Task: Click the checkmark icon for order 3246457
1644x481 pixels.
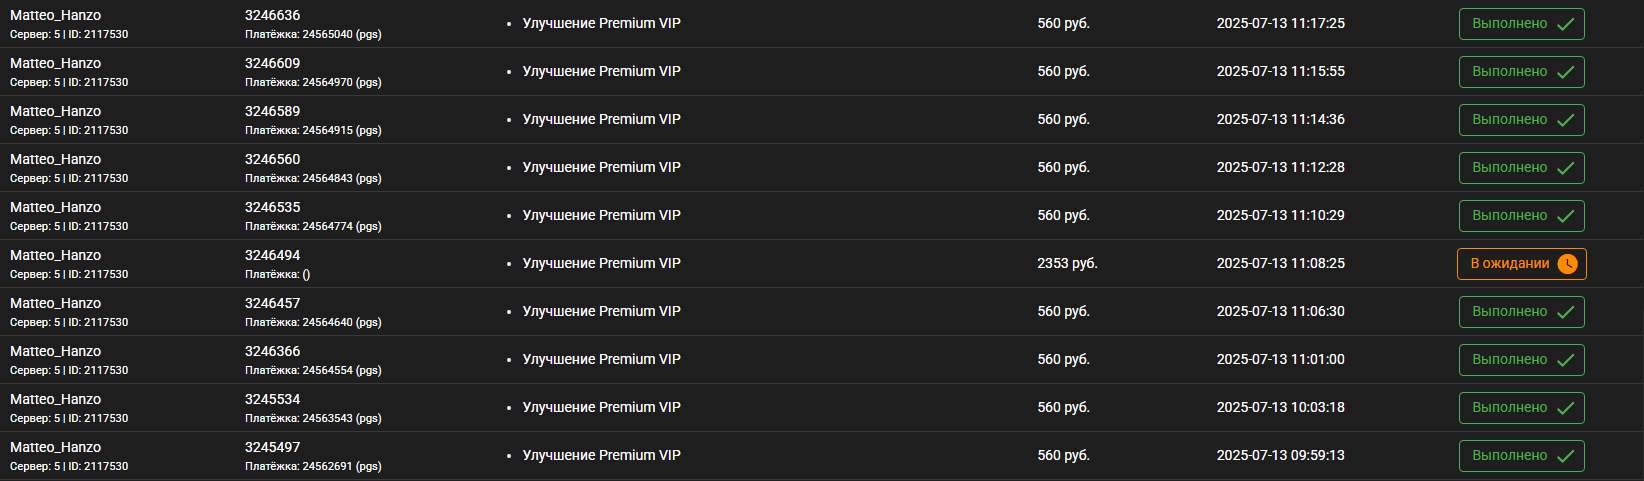Action: (1565, 312)
